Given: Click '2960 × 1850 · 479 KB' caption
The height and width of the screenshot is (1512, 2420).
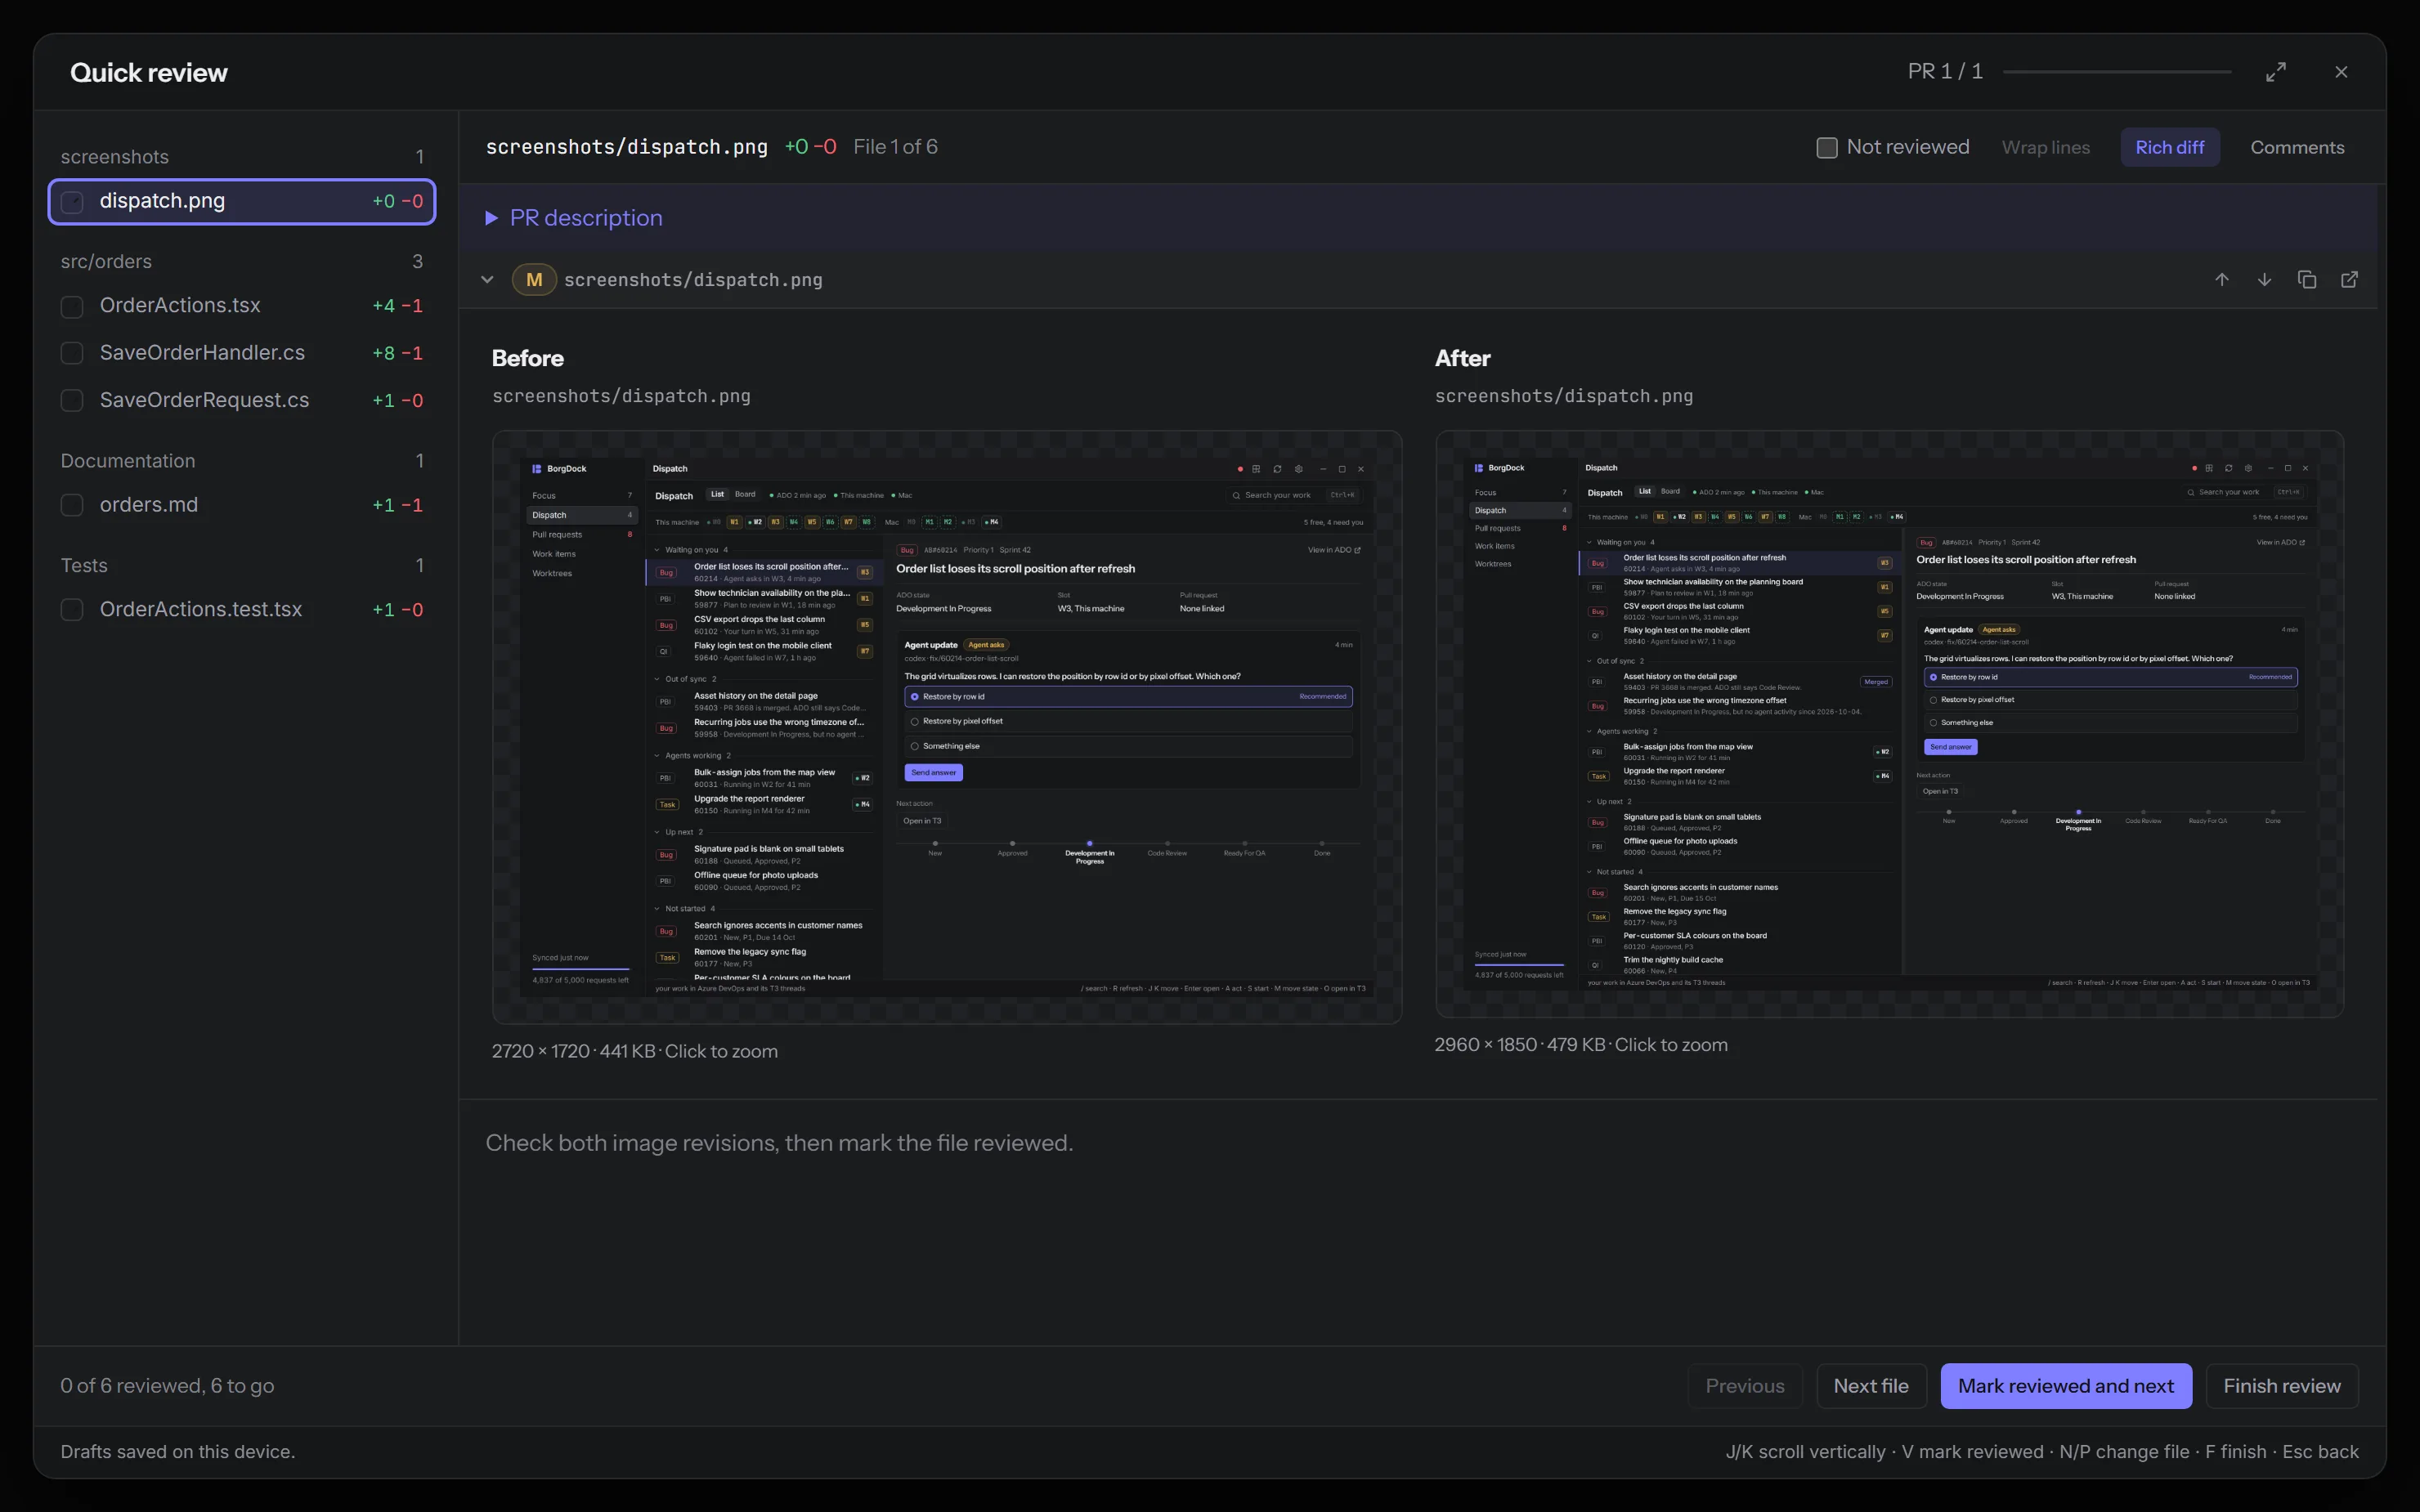Looking at the screenshot, I should pos(1520,1045).
